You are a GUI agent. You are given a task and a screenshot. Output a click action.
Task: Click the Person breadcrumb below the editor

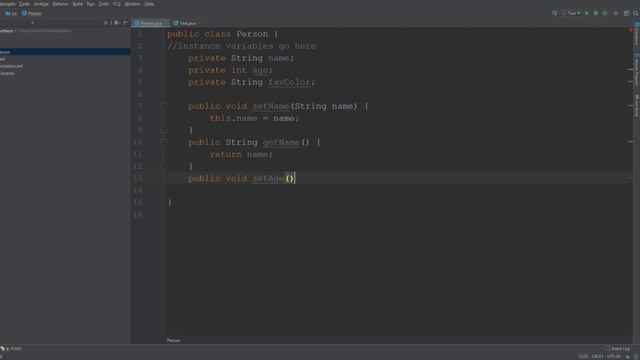tap(173, 340)
